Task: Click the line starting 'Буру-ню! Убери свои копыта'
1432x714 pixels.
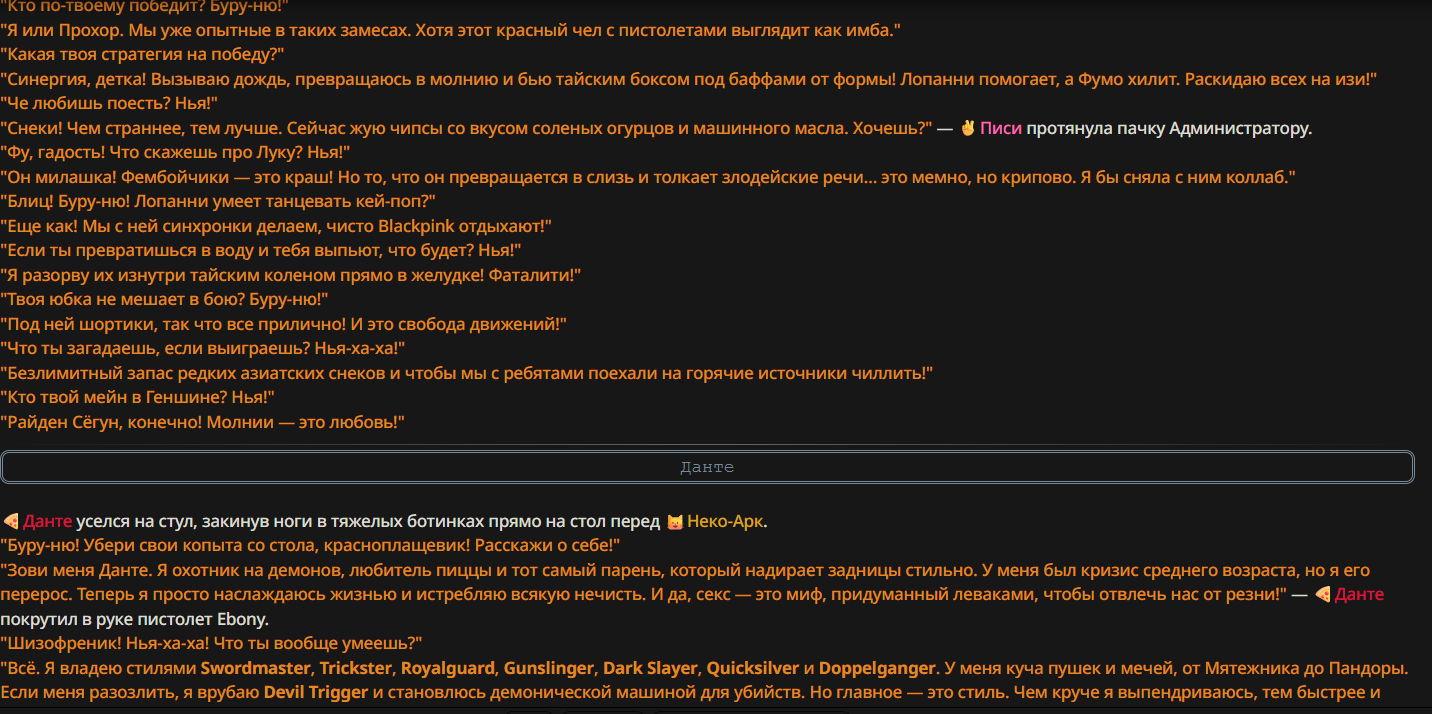Action: [311, 545]
